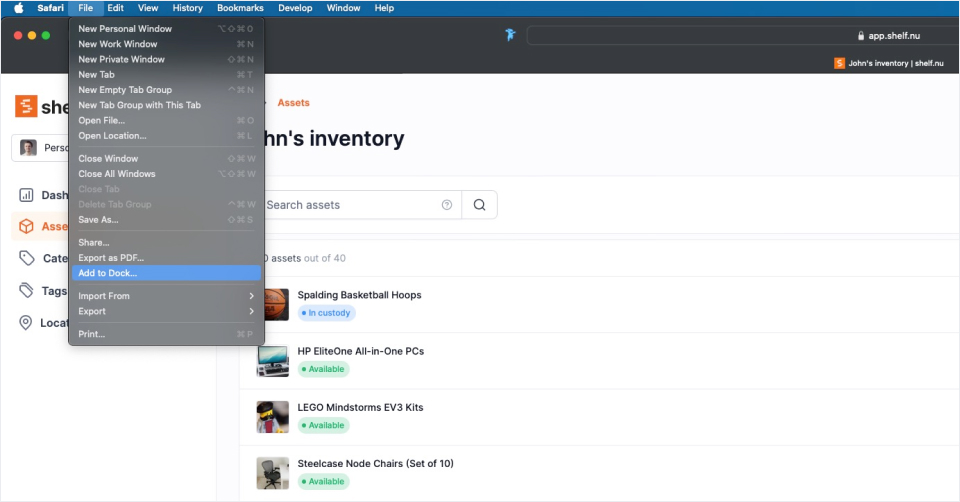
Task: Open the View menu
Action: point(148,8)
